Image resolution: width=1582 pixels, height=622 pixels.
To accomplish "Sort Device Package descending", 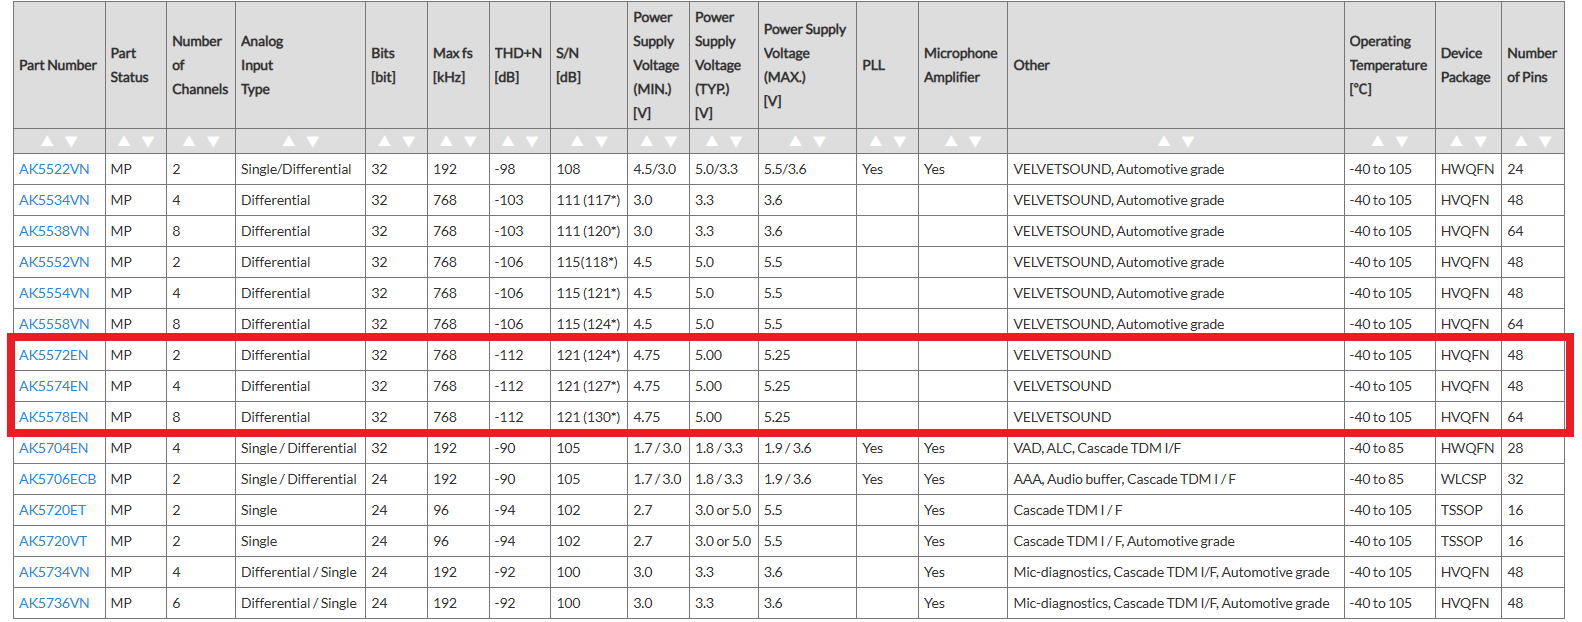I will tap(1481, 141).
